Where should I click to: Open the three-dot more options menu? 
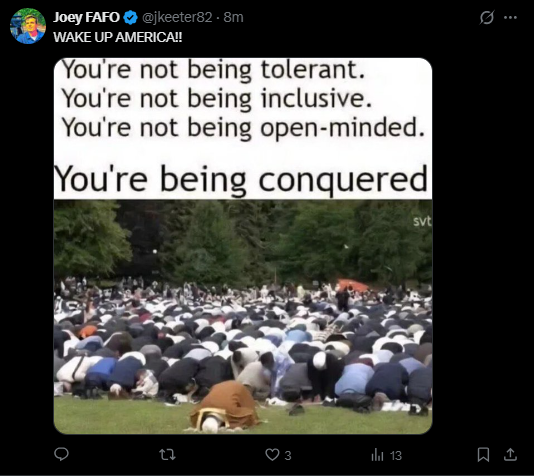point(510,17)
